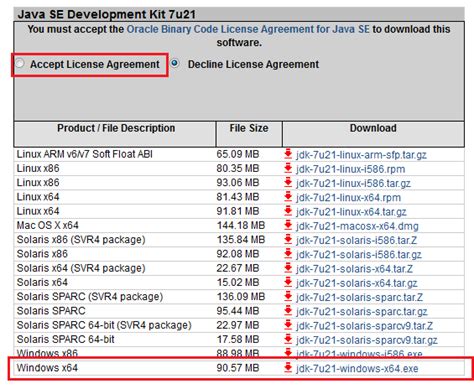The image size is (474, 389).
Task: Click download arrow icon for linux-x64.rpm
Action: click(x=288, y=197)
